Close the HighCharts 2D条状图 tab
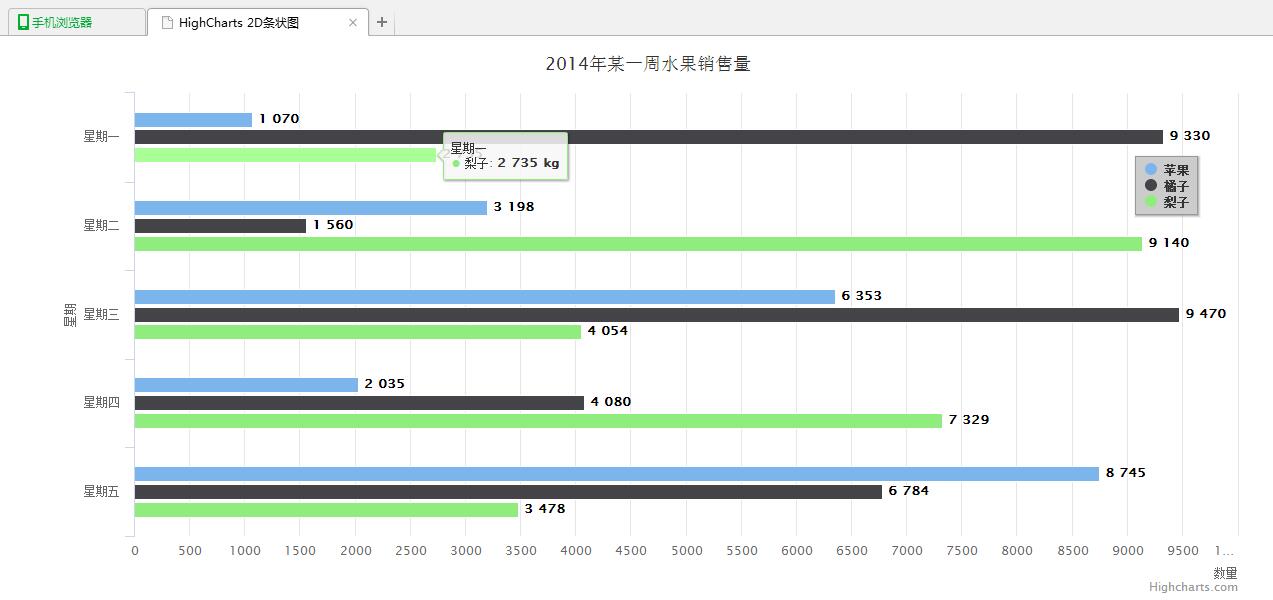 click(x=352, y=22)
